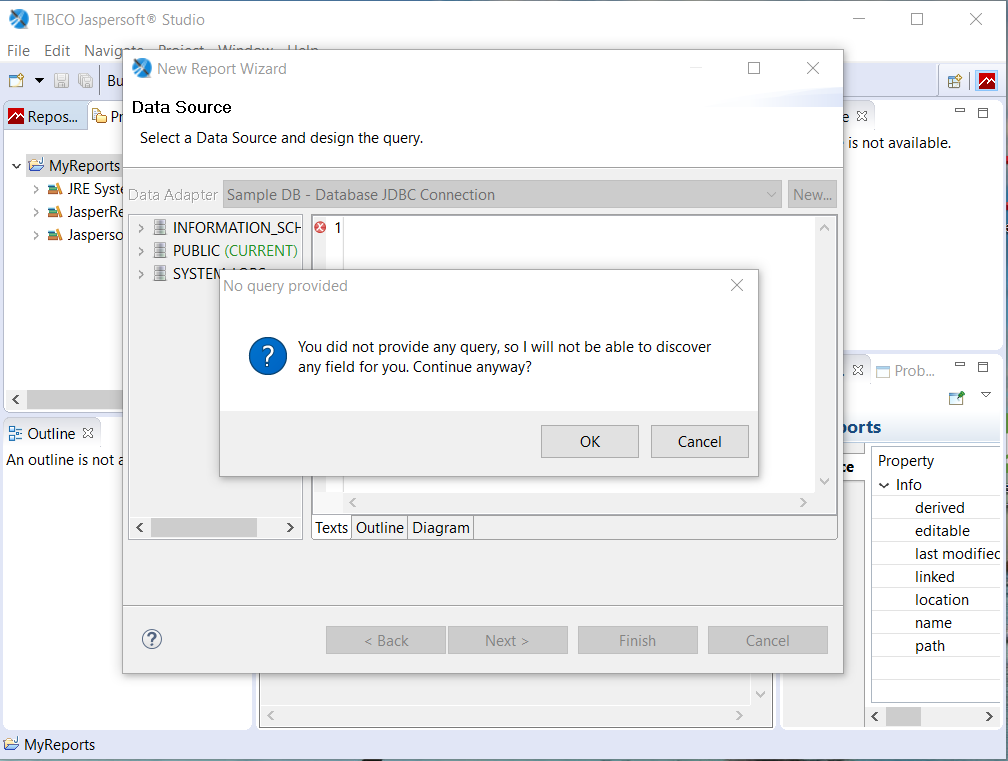Collapse the Info property group
This screenshot has width=1008, height=761.
[885, 485]
